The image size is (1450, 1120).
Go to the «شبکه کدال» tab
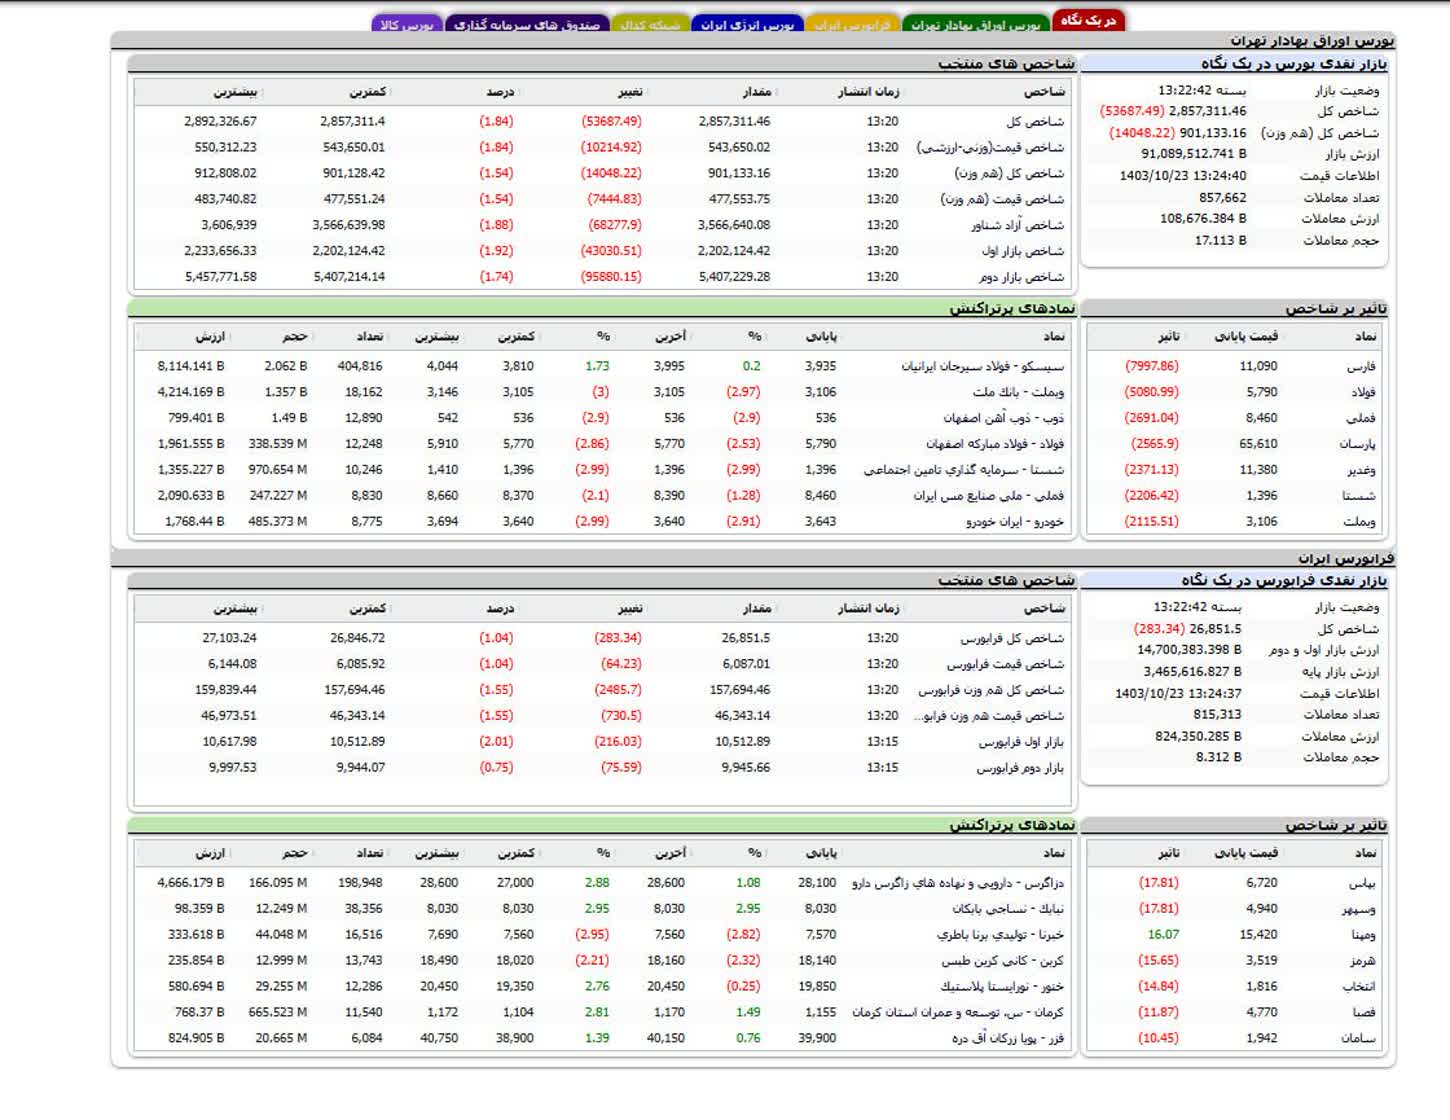click(650, 24)
